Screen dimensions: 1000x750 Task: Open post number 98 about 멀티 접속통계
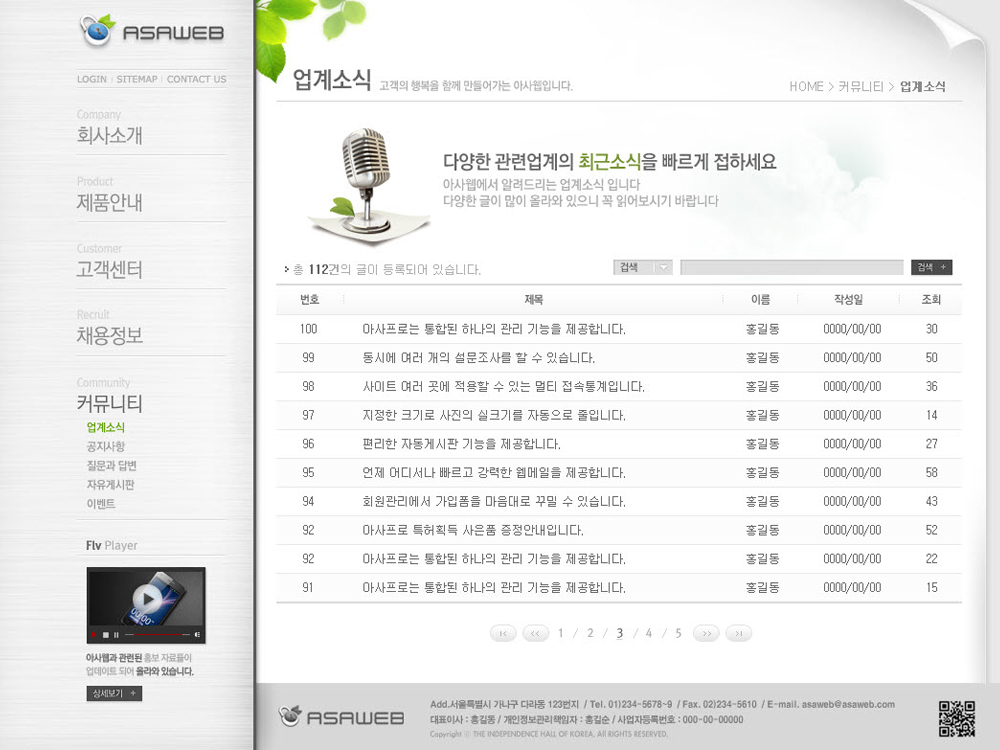pyautogui.click(x=503, y=386)
